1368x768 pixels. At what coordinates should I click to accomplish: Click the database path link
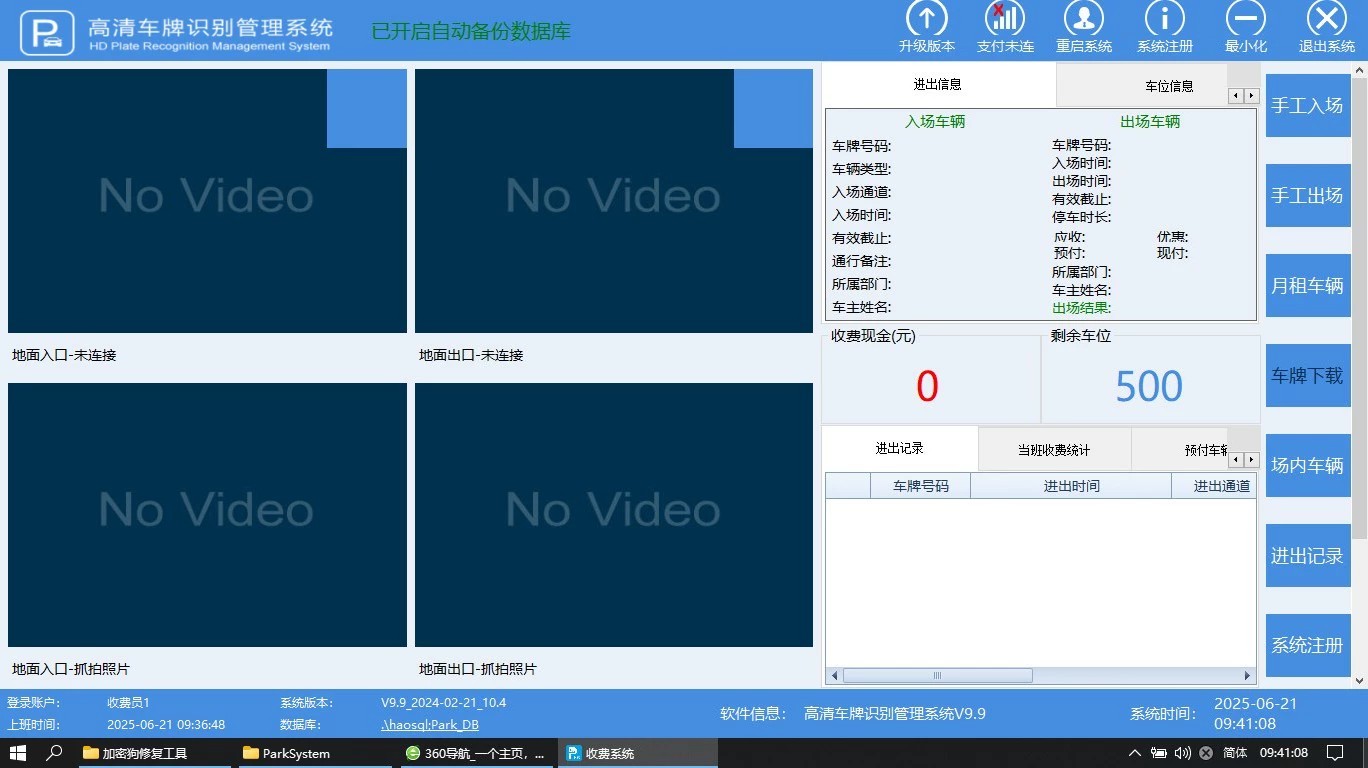pyautogui.click(x=430, y=725)
